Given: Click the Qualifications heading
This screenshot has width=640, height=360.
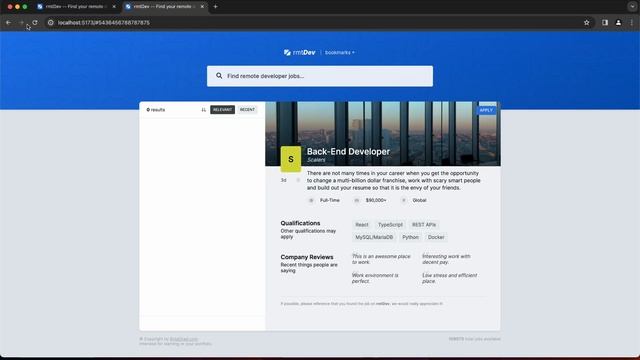Looking at the screenshot, I should pos(300,223).
